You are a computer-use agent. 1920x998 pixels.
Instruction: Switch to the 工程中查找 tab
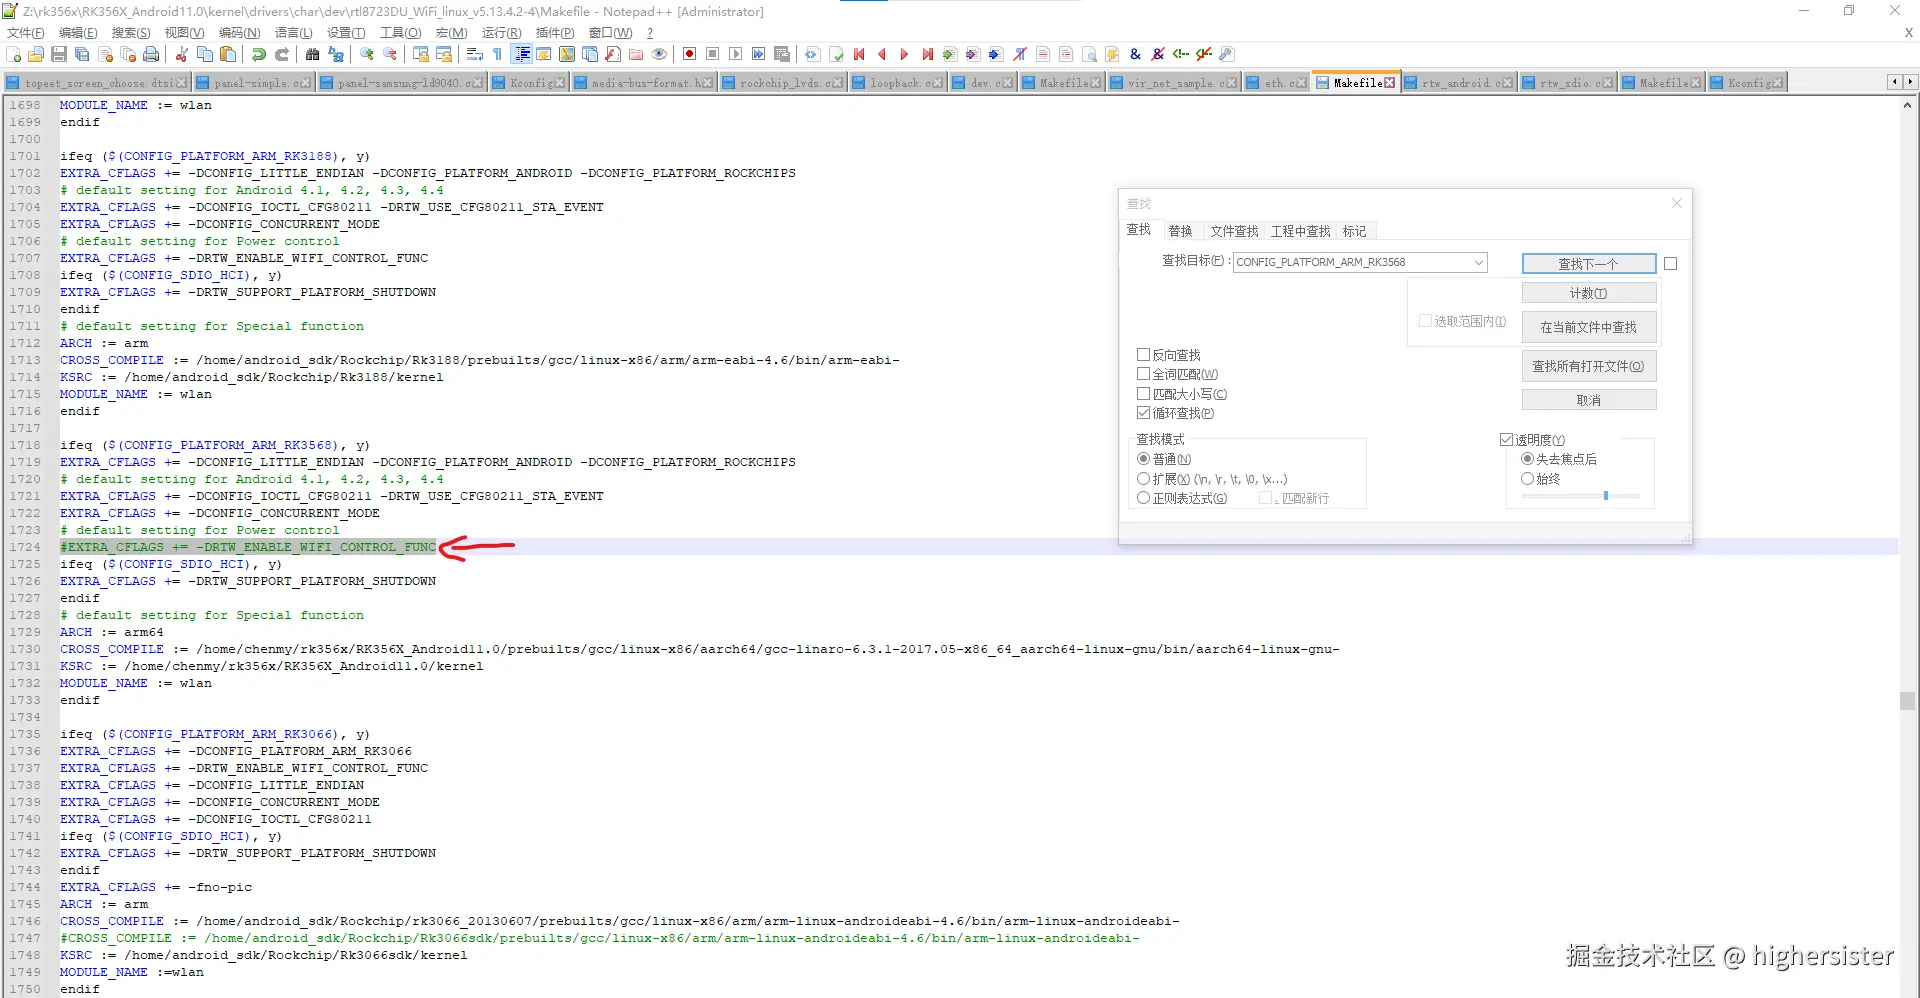point(1300,231)
